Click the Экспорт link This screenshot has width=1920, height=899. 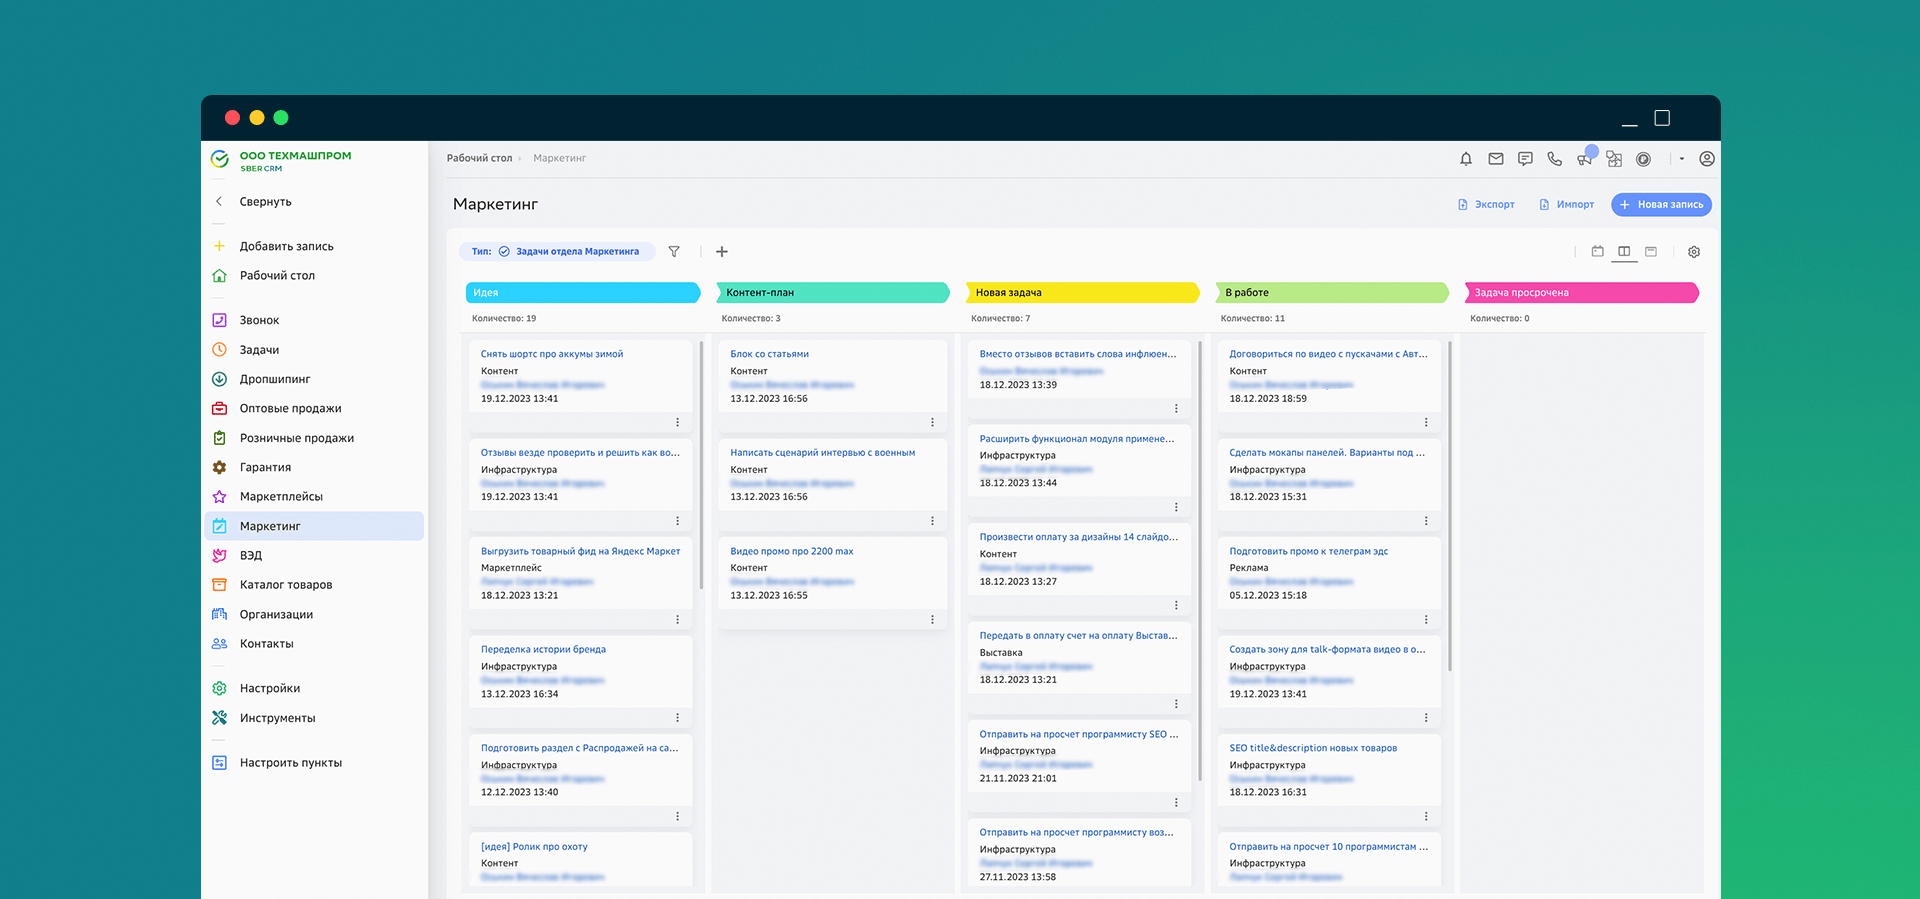pyautogui.click(x=1486, y=205)
